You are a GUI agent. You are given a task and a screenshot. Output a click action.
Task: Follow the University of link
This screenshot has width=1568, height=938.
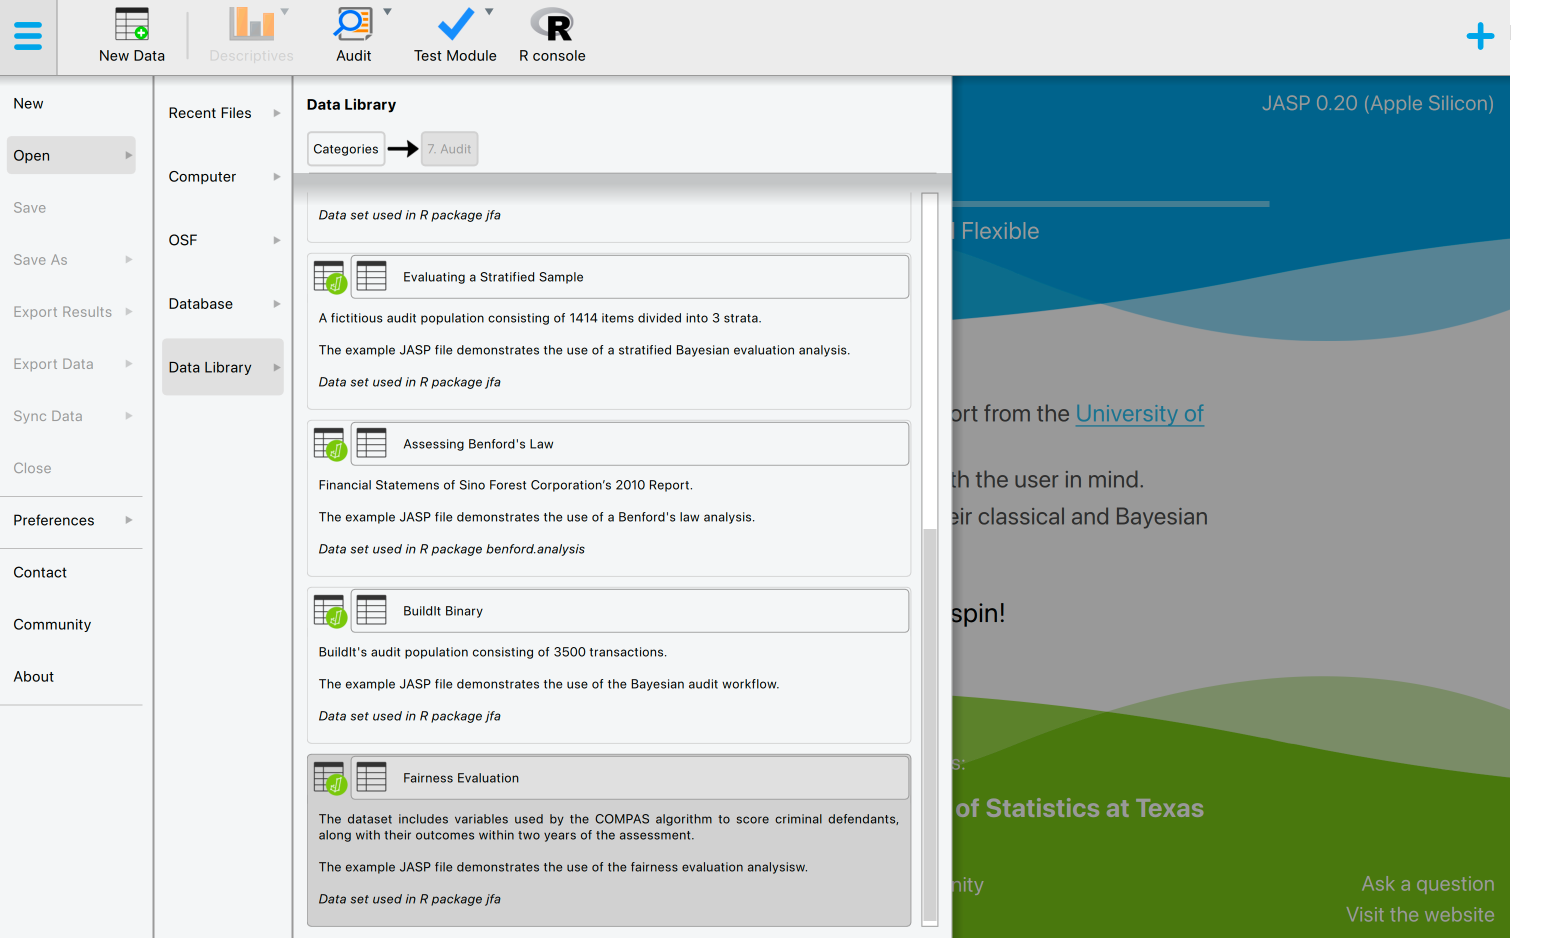pyautogui.click(x=1139, y=414)
